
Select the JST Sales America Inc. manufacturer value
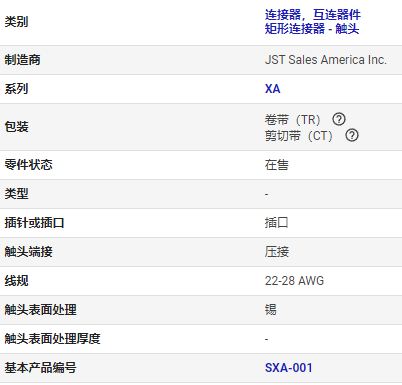click(x=326, y=60)
